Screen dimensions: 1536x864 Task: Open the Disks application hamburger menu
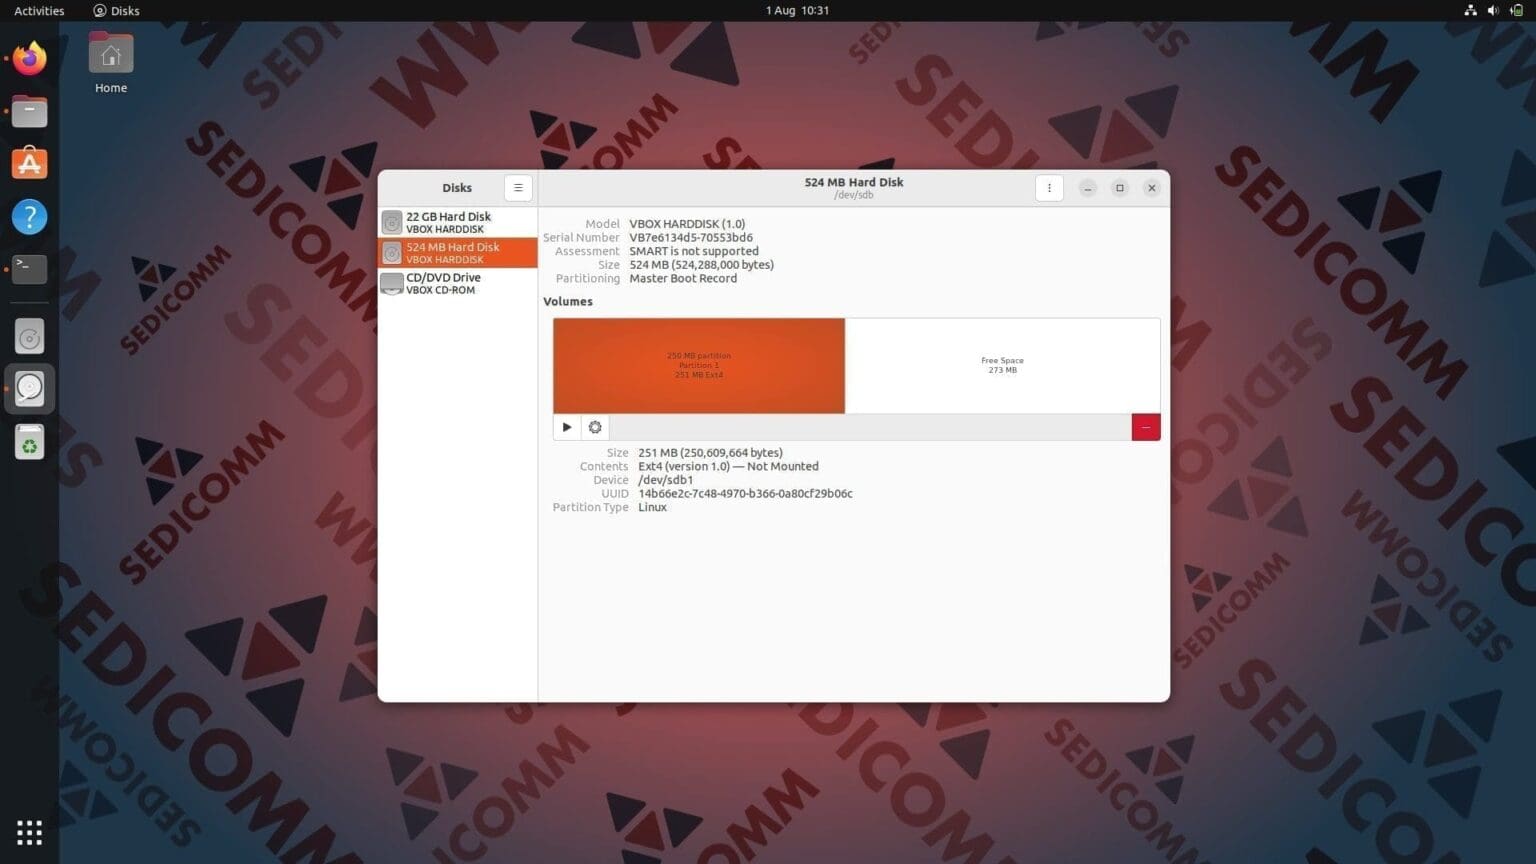[x=518, y=188]
